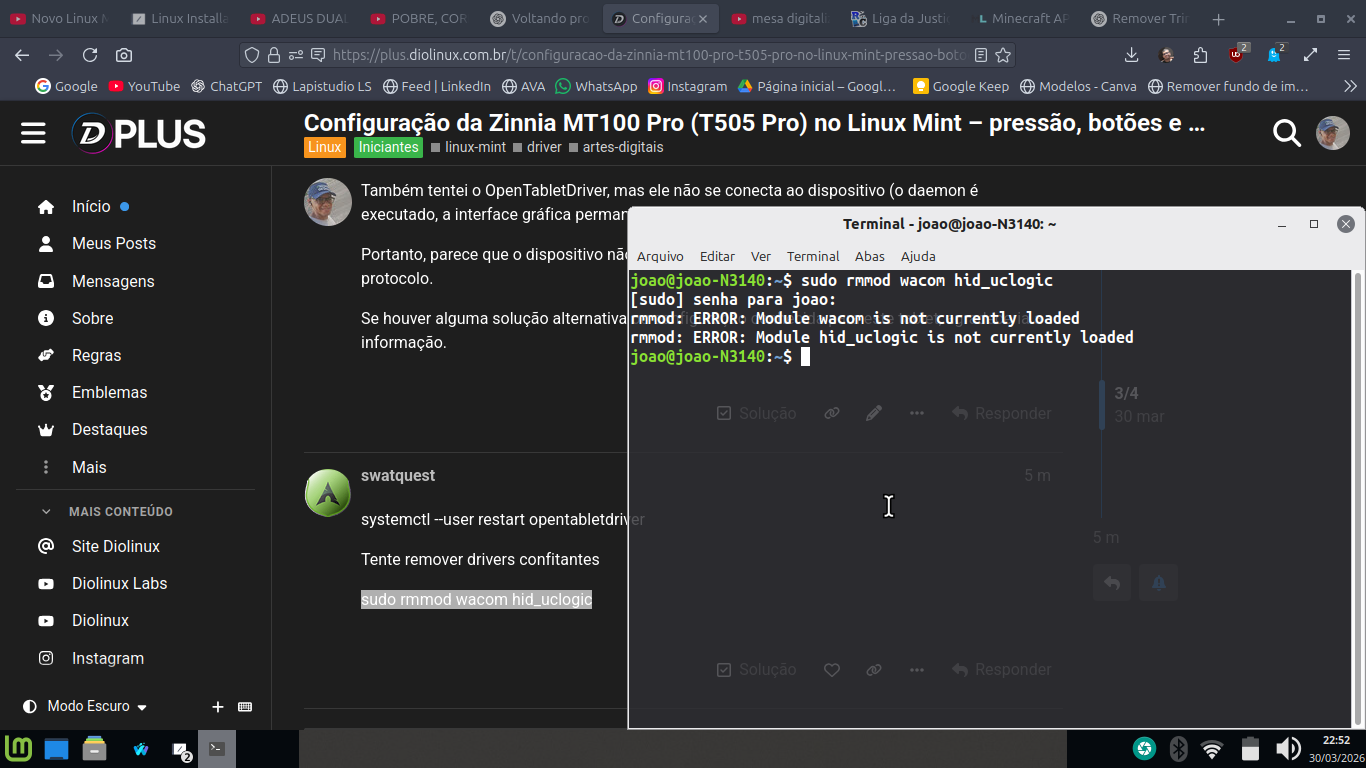Open the Meus Posts sidebar link
1366x768 pixels.
(x=113, y=244)
